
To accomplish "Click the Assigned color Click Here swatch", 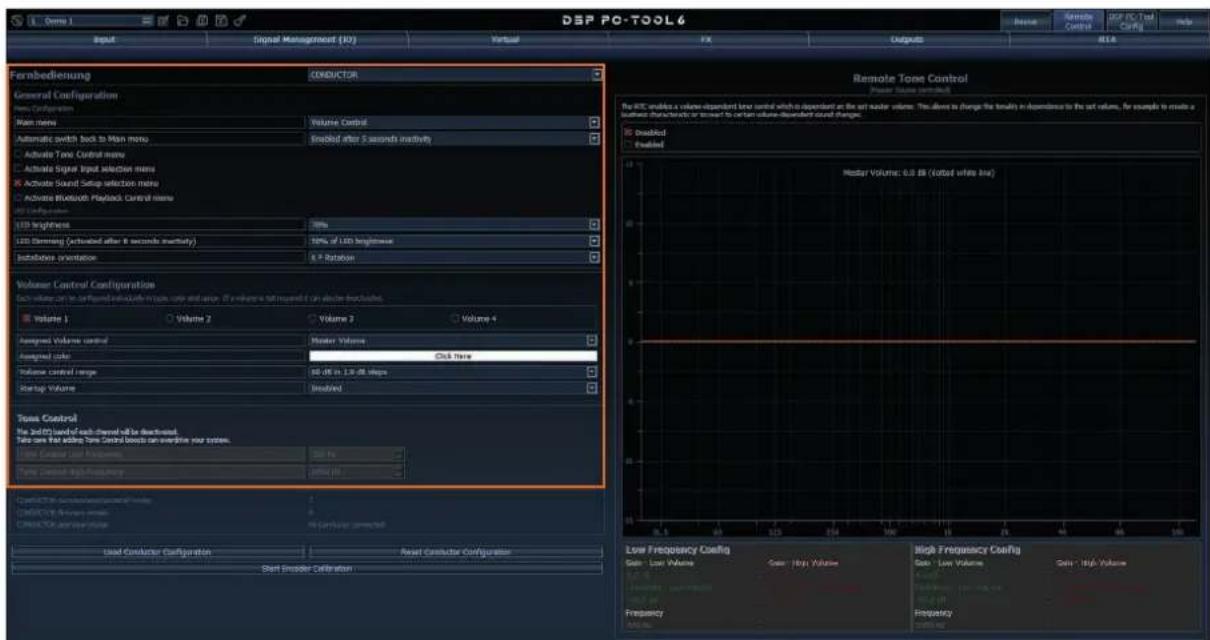I will pyautogui.click(x=452, y=355).
